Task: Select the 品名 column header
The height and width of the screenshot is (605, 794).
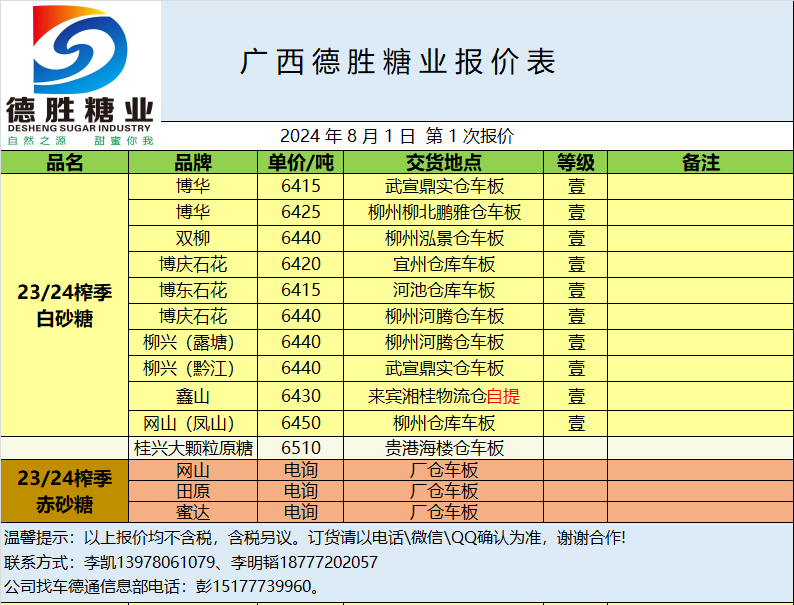Action: pos(65,163)
